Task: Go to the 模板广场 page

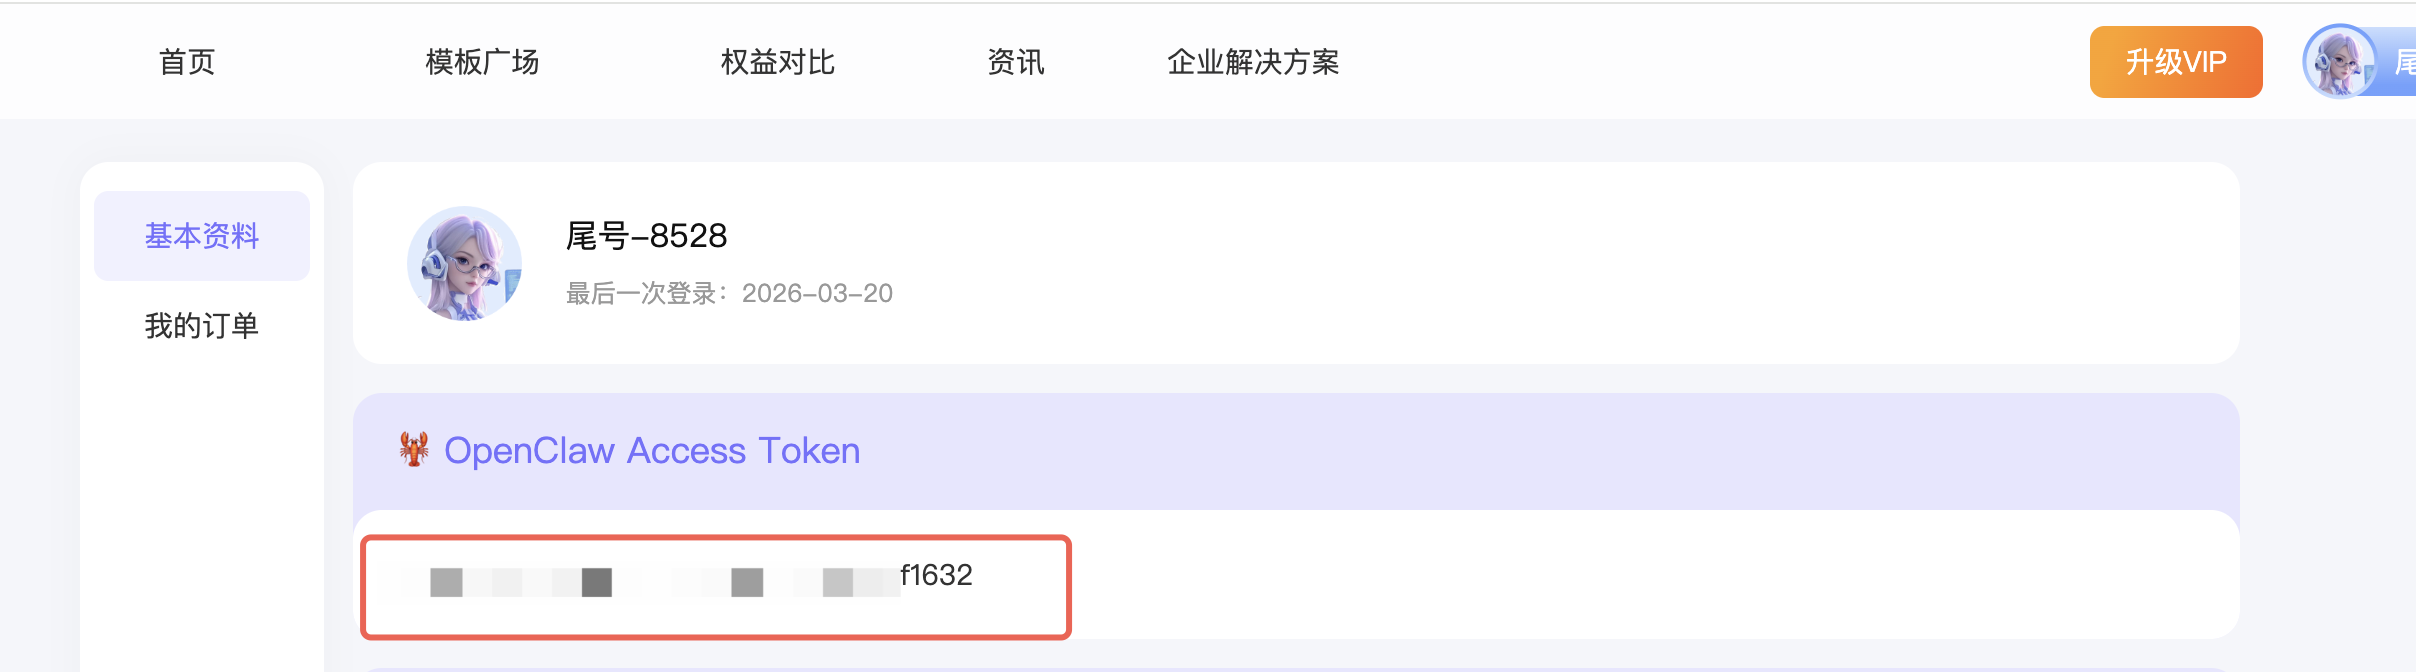Action: click(482, 62)
